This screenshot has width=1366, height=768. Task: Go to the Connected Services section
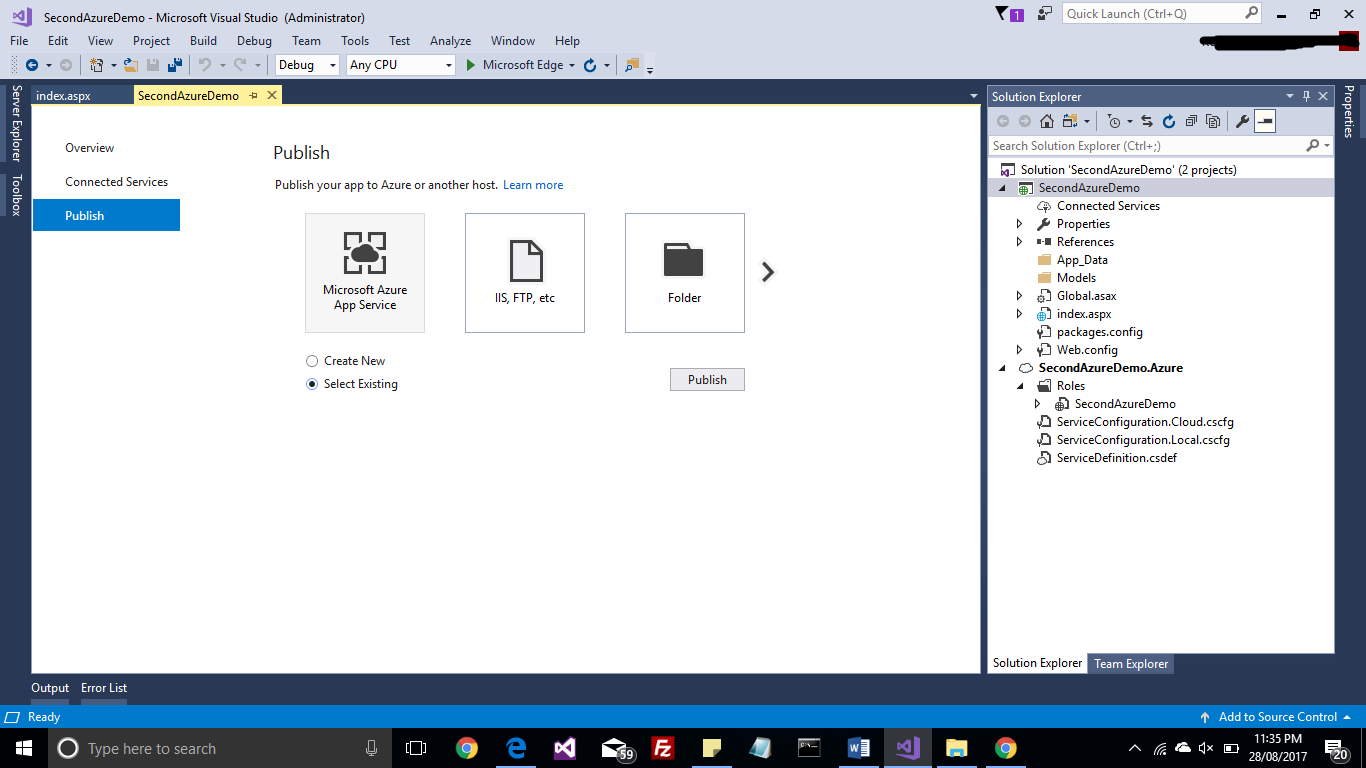(117, 182)
